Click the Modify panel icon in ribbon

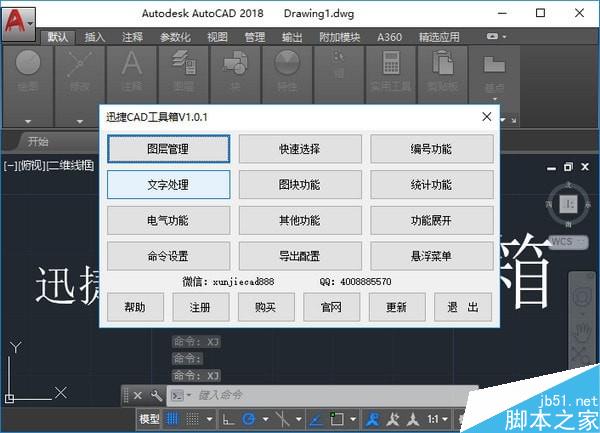(x=80, y=63)
